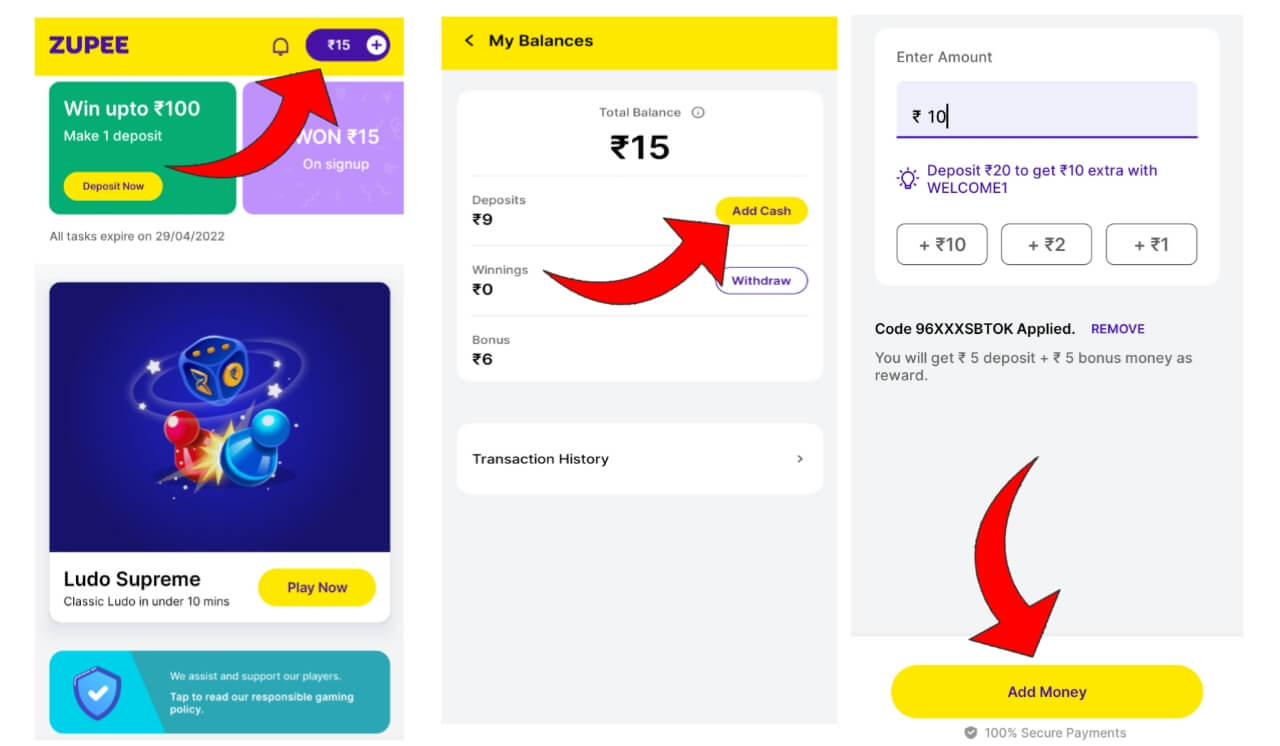Viewport: 1280px width, 746px height.
Task: Click the lightbulb deposit offer icon
Action: (907, 178)
